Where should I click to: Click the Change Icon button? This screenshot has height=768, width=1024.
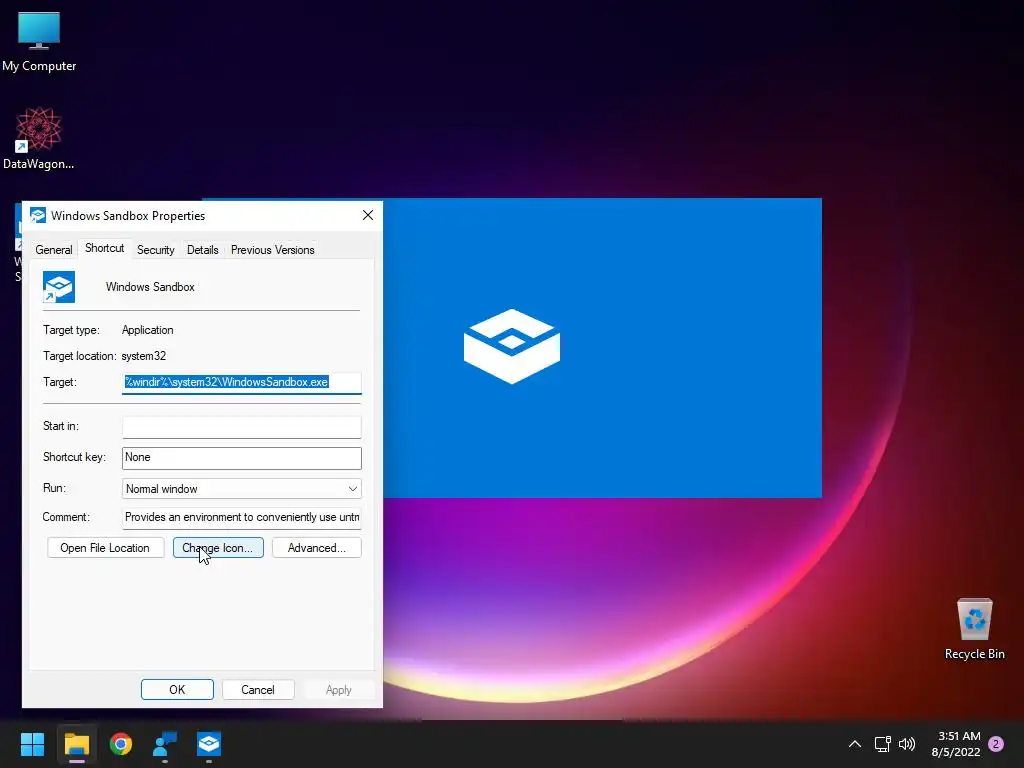218,548
